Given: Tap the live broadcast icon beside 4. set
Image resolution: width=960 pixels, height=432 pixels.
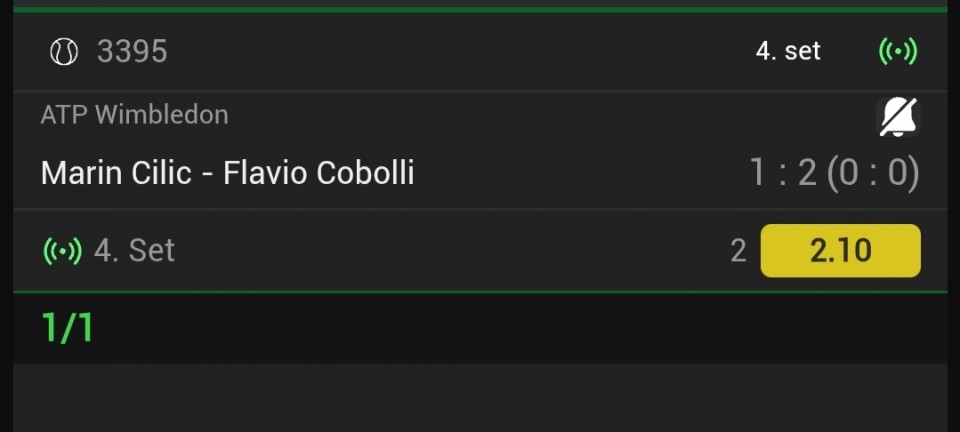Looking at the screenshot, I should (x=898, y=51).
